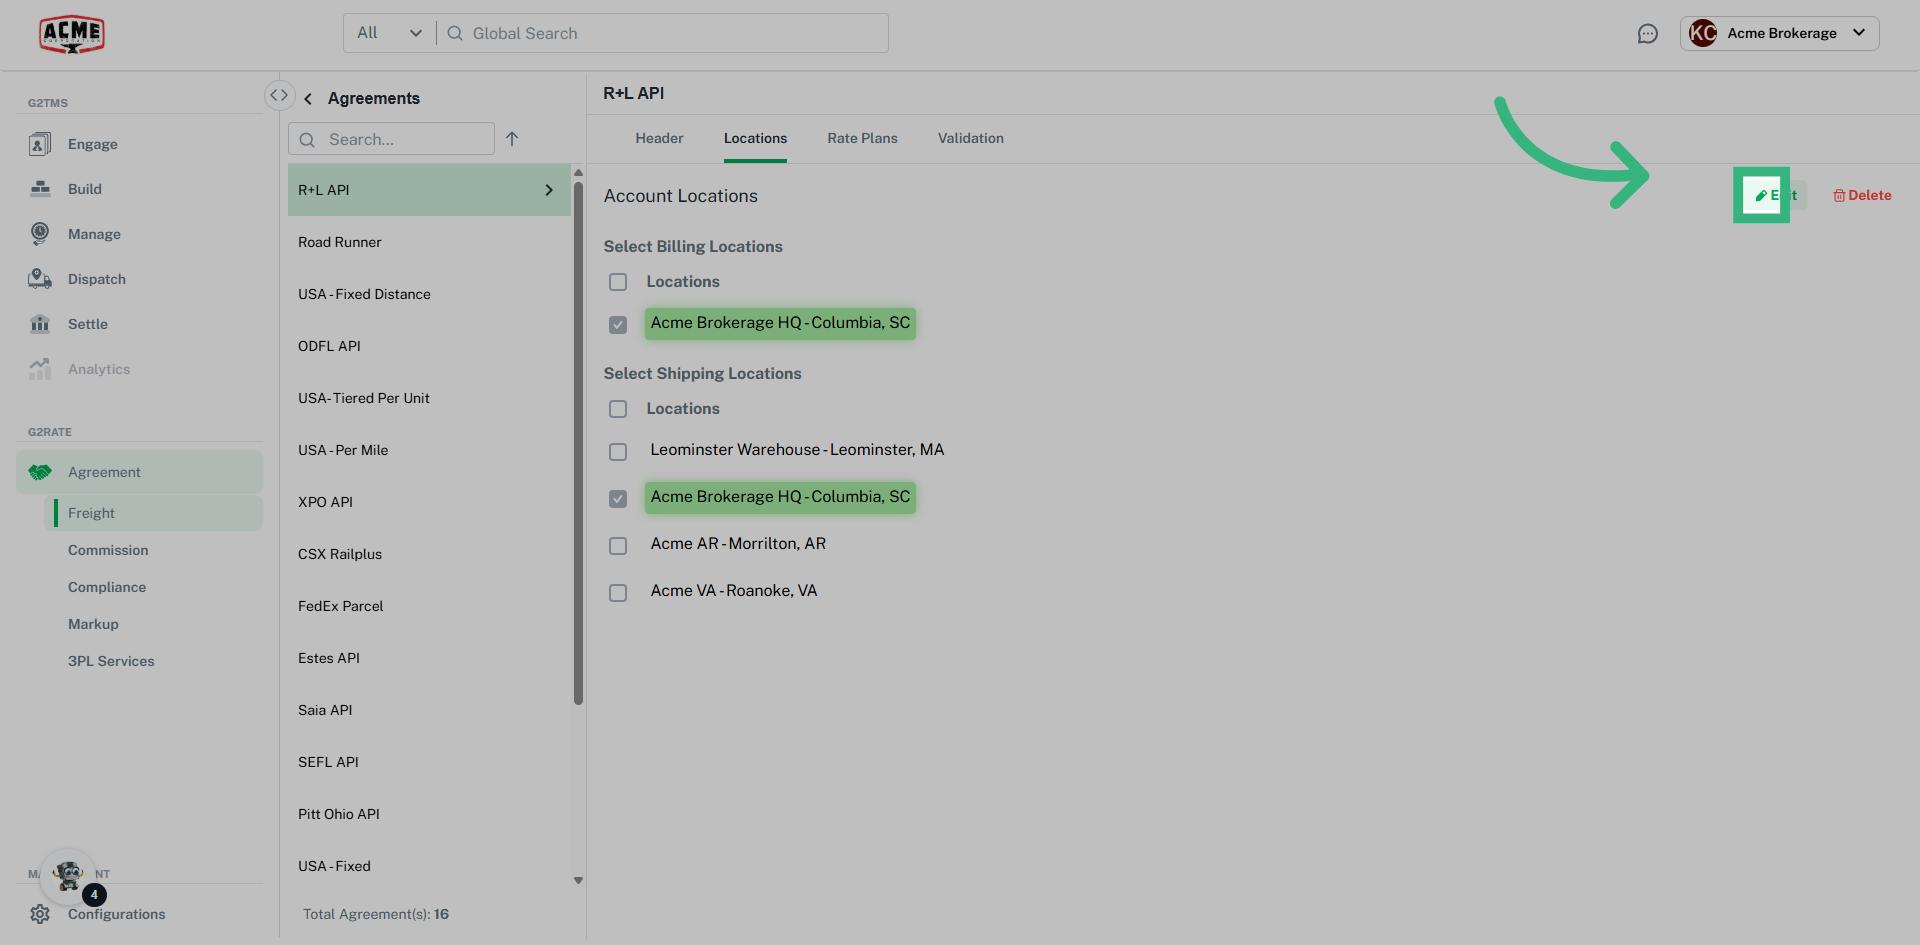Collapse sidebar with the code-arrows icon
The height and width of the screenshot is (945, 1920).
[x=279, y=95]
